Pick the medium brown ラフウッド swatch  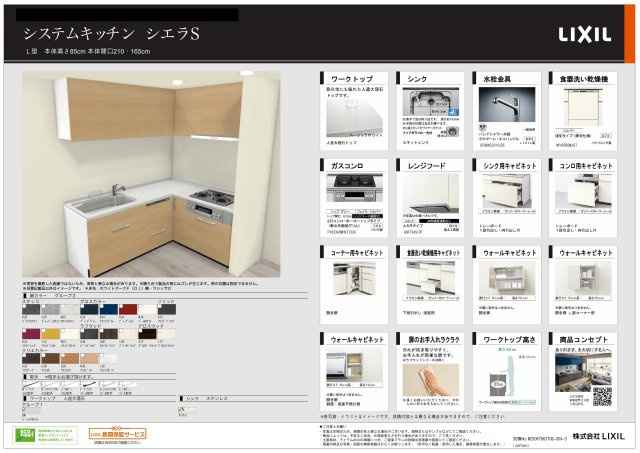tap(109, 334)
